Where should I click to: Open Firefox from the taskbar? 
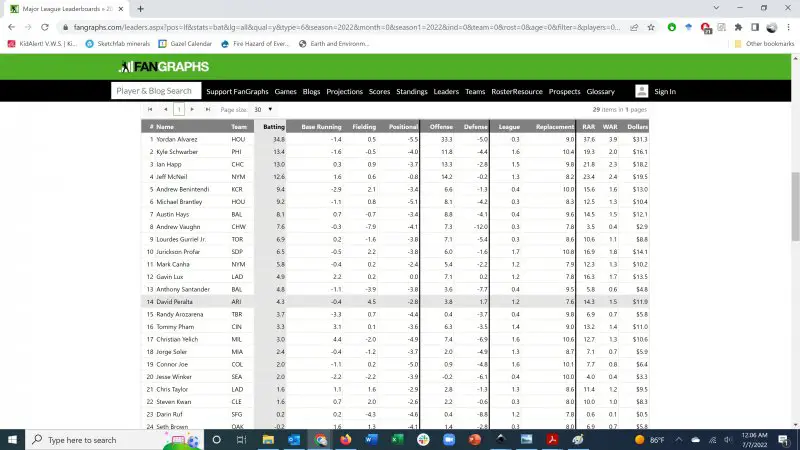pyautogui.click(x=346, y=440)
